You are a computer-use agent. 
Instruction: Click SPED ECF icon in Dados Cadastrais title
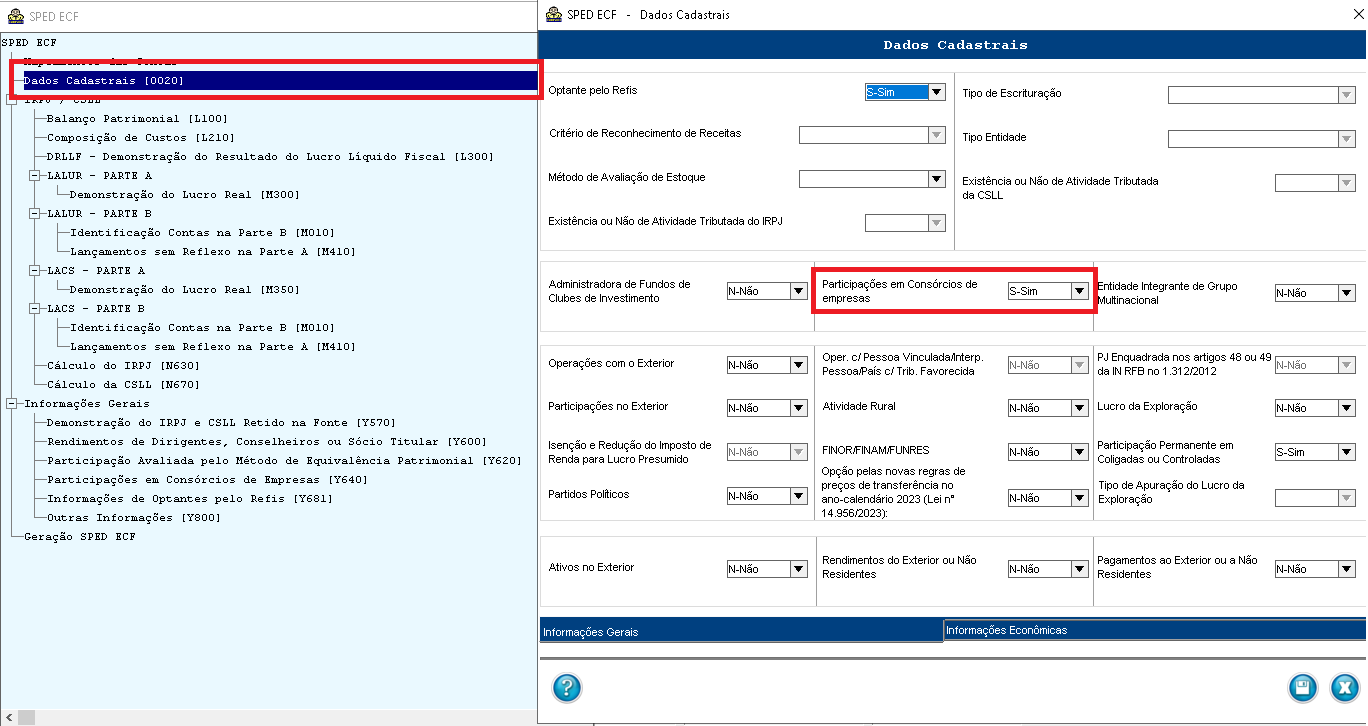point(552,14)
